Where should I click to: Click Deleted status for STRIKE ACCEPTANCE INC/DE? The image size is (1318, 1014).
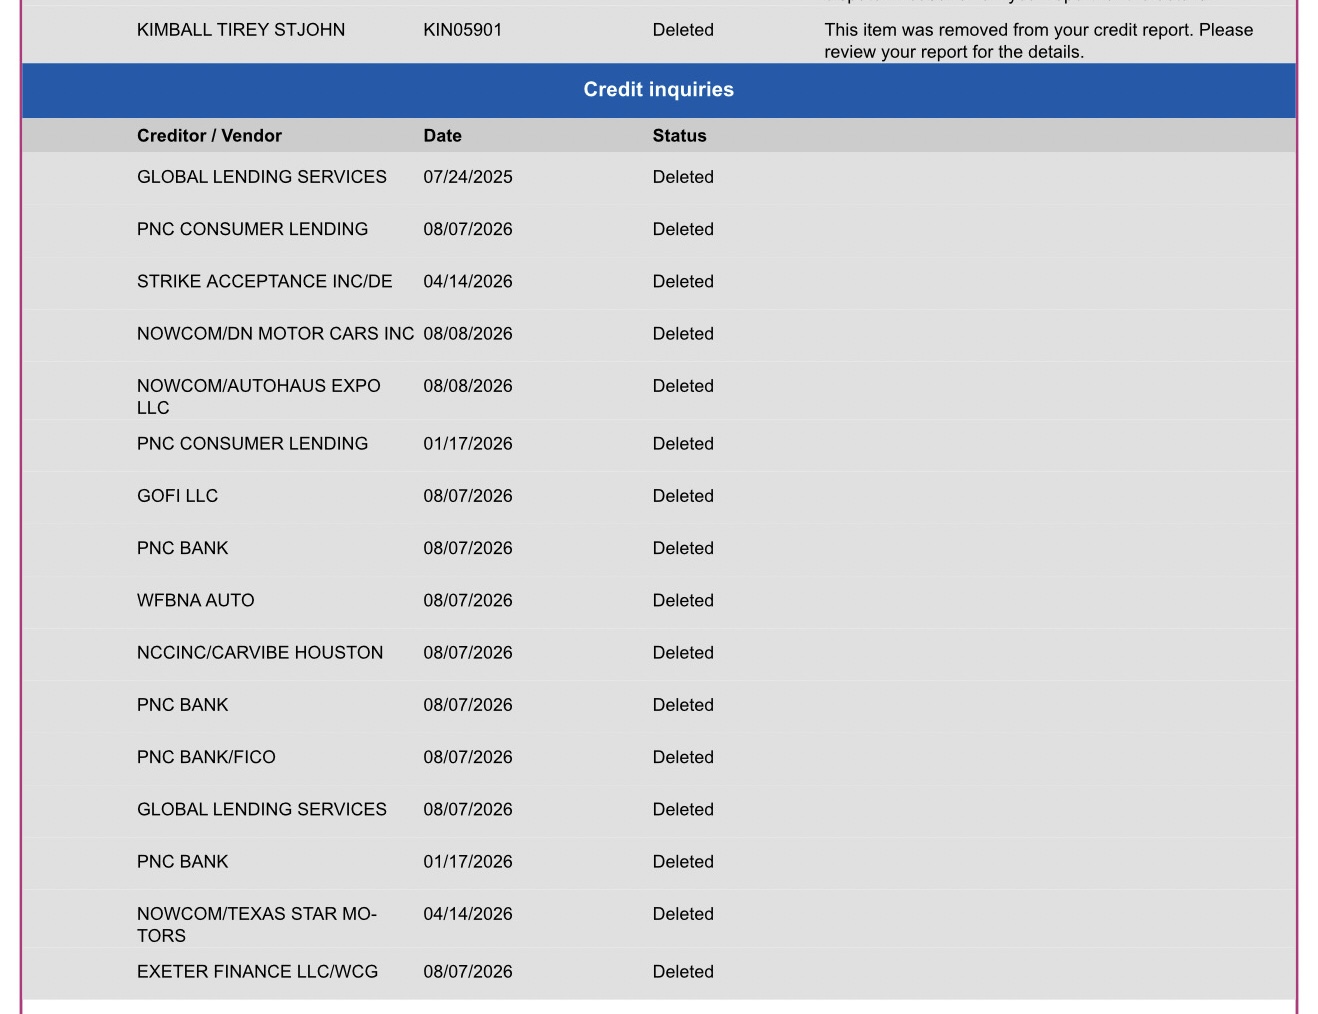tap(683, 281)
